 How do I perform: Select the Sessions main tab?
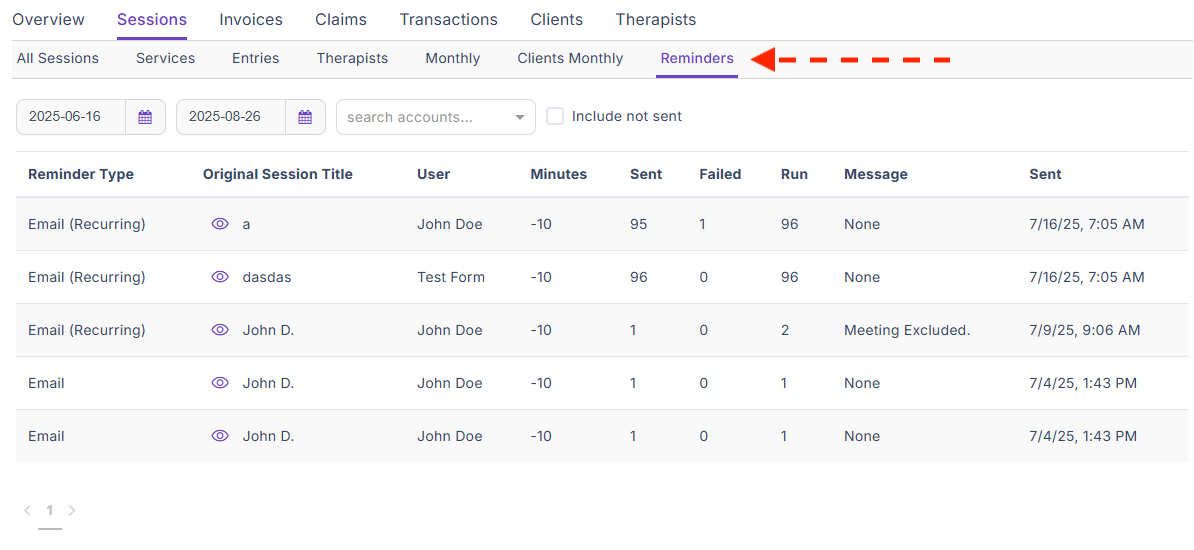pyautogui.click(x=152, y=20)
